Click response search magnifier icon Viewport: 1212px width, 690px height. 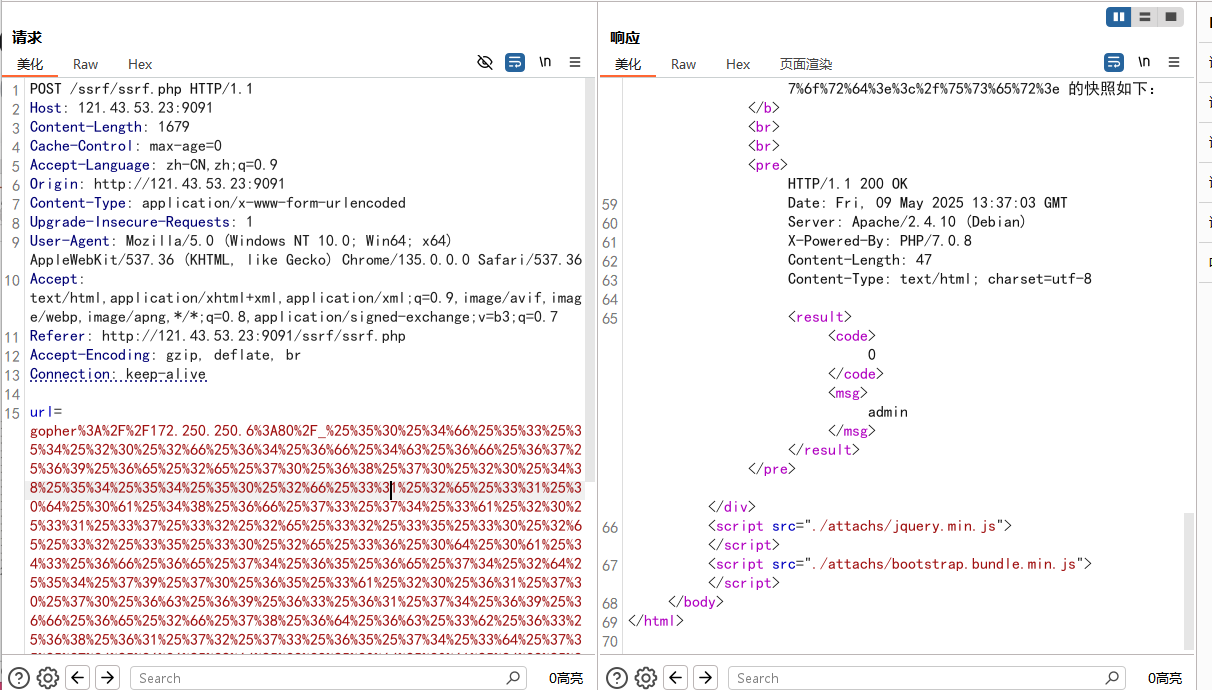click(x=1111, y=678)
